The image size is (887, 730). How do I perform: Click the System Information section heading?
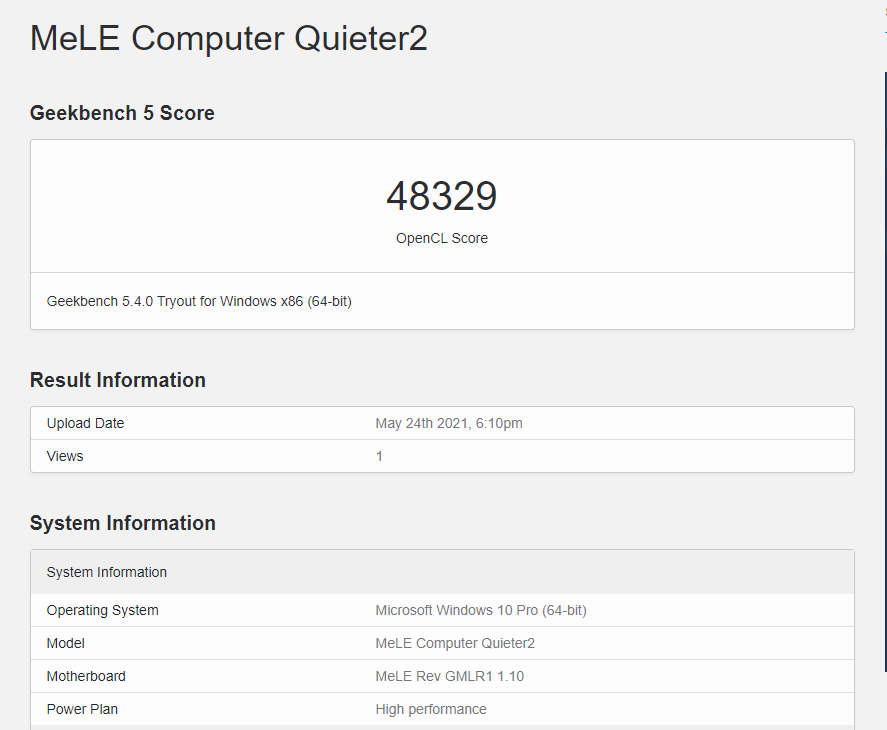pos(123,523)
